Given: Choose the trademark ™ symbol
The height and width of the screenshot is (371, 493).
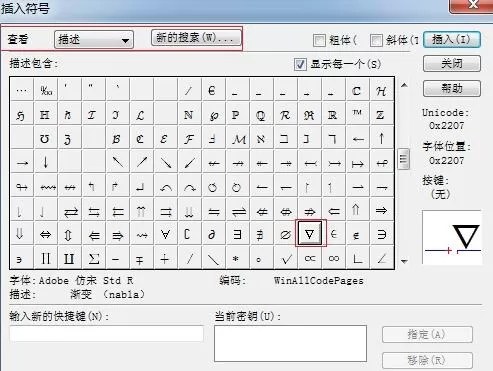Looking at the screenshot, I should [x=357, y=114].
